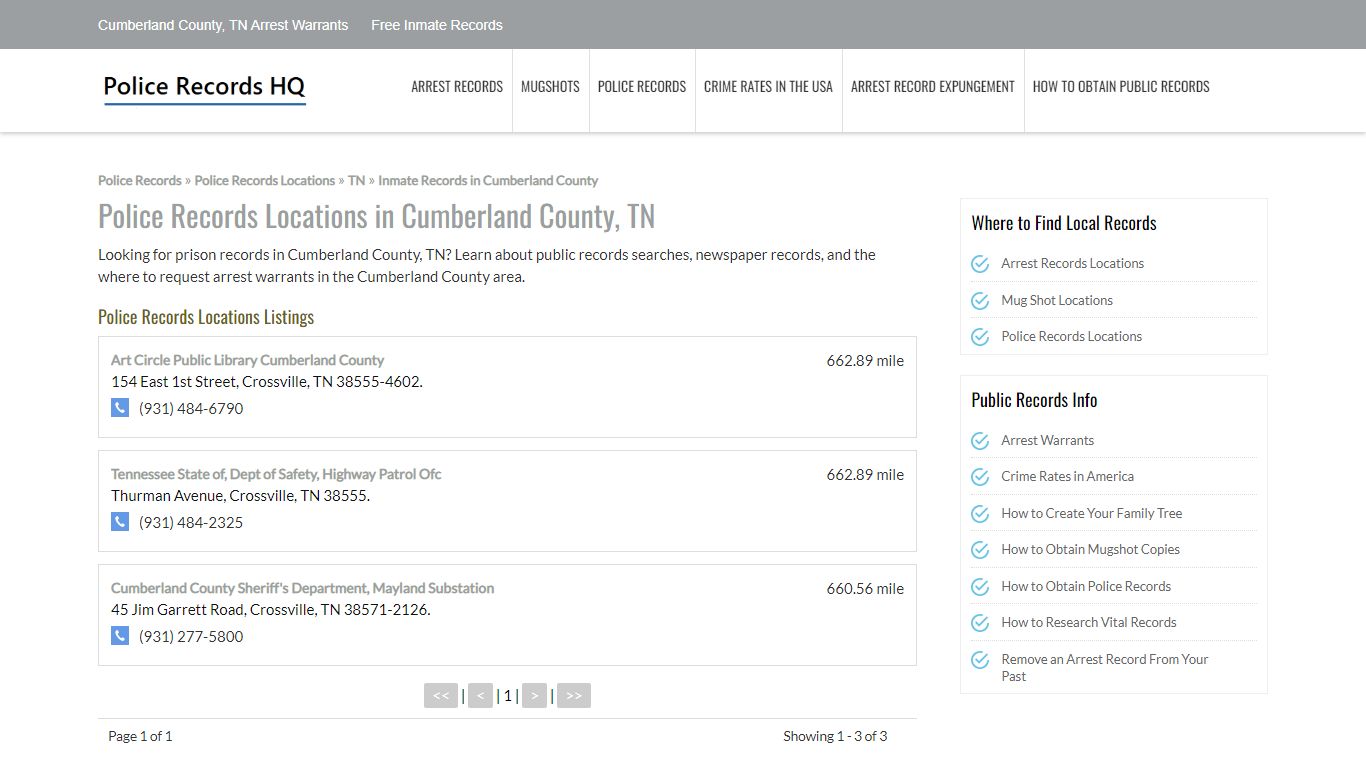The image size is (1366, 768).
Task: Follow the Free Inmate Records link
Action: (437, 25)
